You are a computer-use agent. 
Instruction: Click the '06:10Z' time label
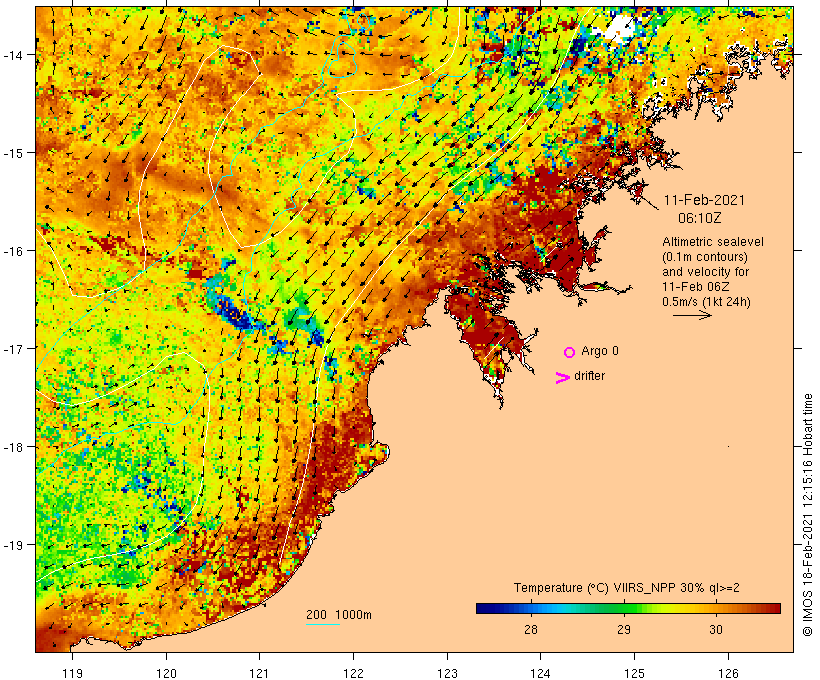tap(699, 218)
